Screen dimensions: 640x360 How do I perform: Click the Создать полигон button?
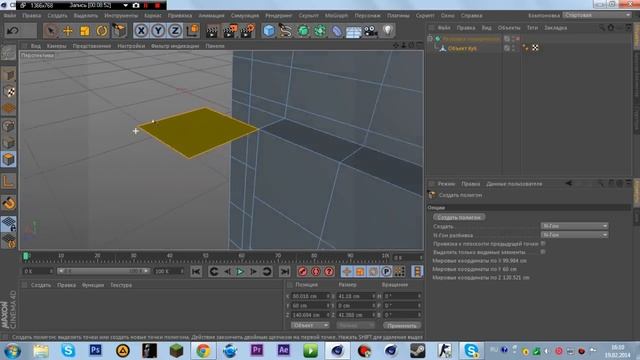pyautogui.click(x=459, y=217)
